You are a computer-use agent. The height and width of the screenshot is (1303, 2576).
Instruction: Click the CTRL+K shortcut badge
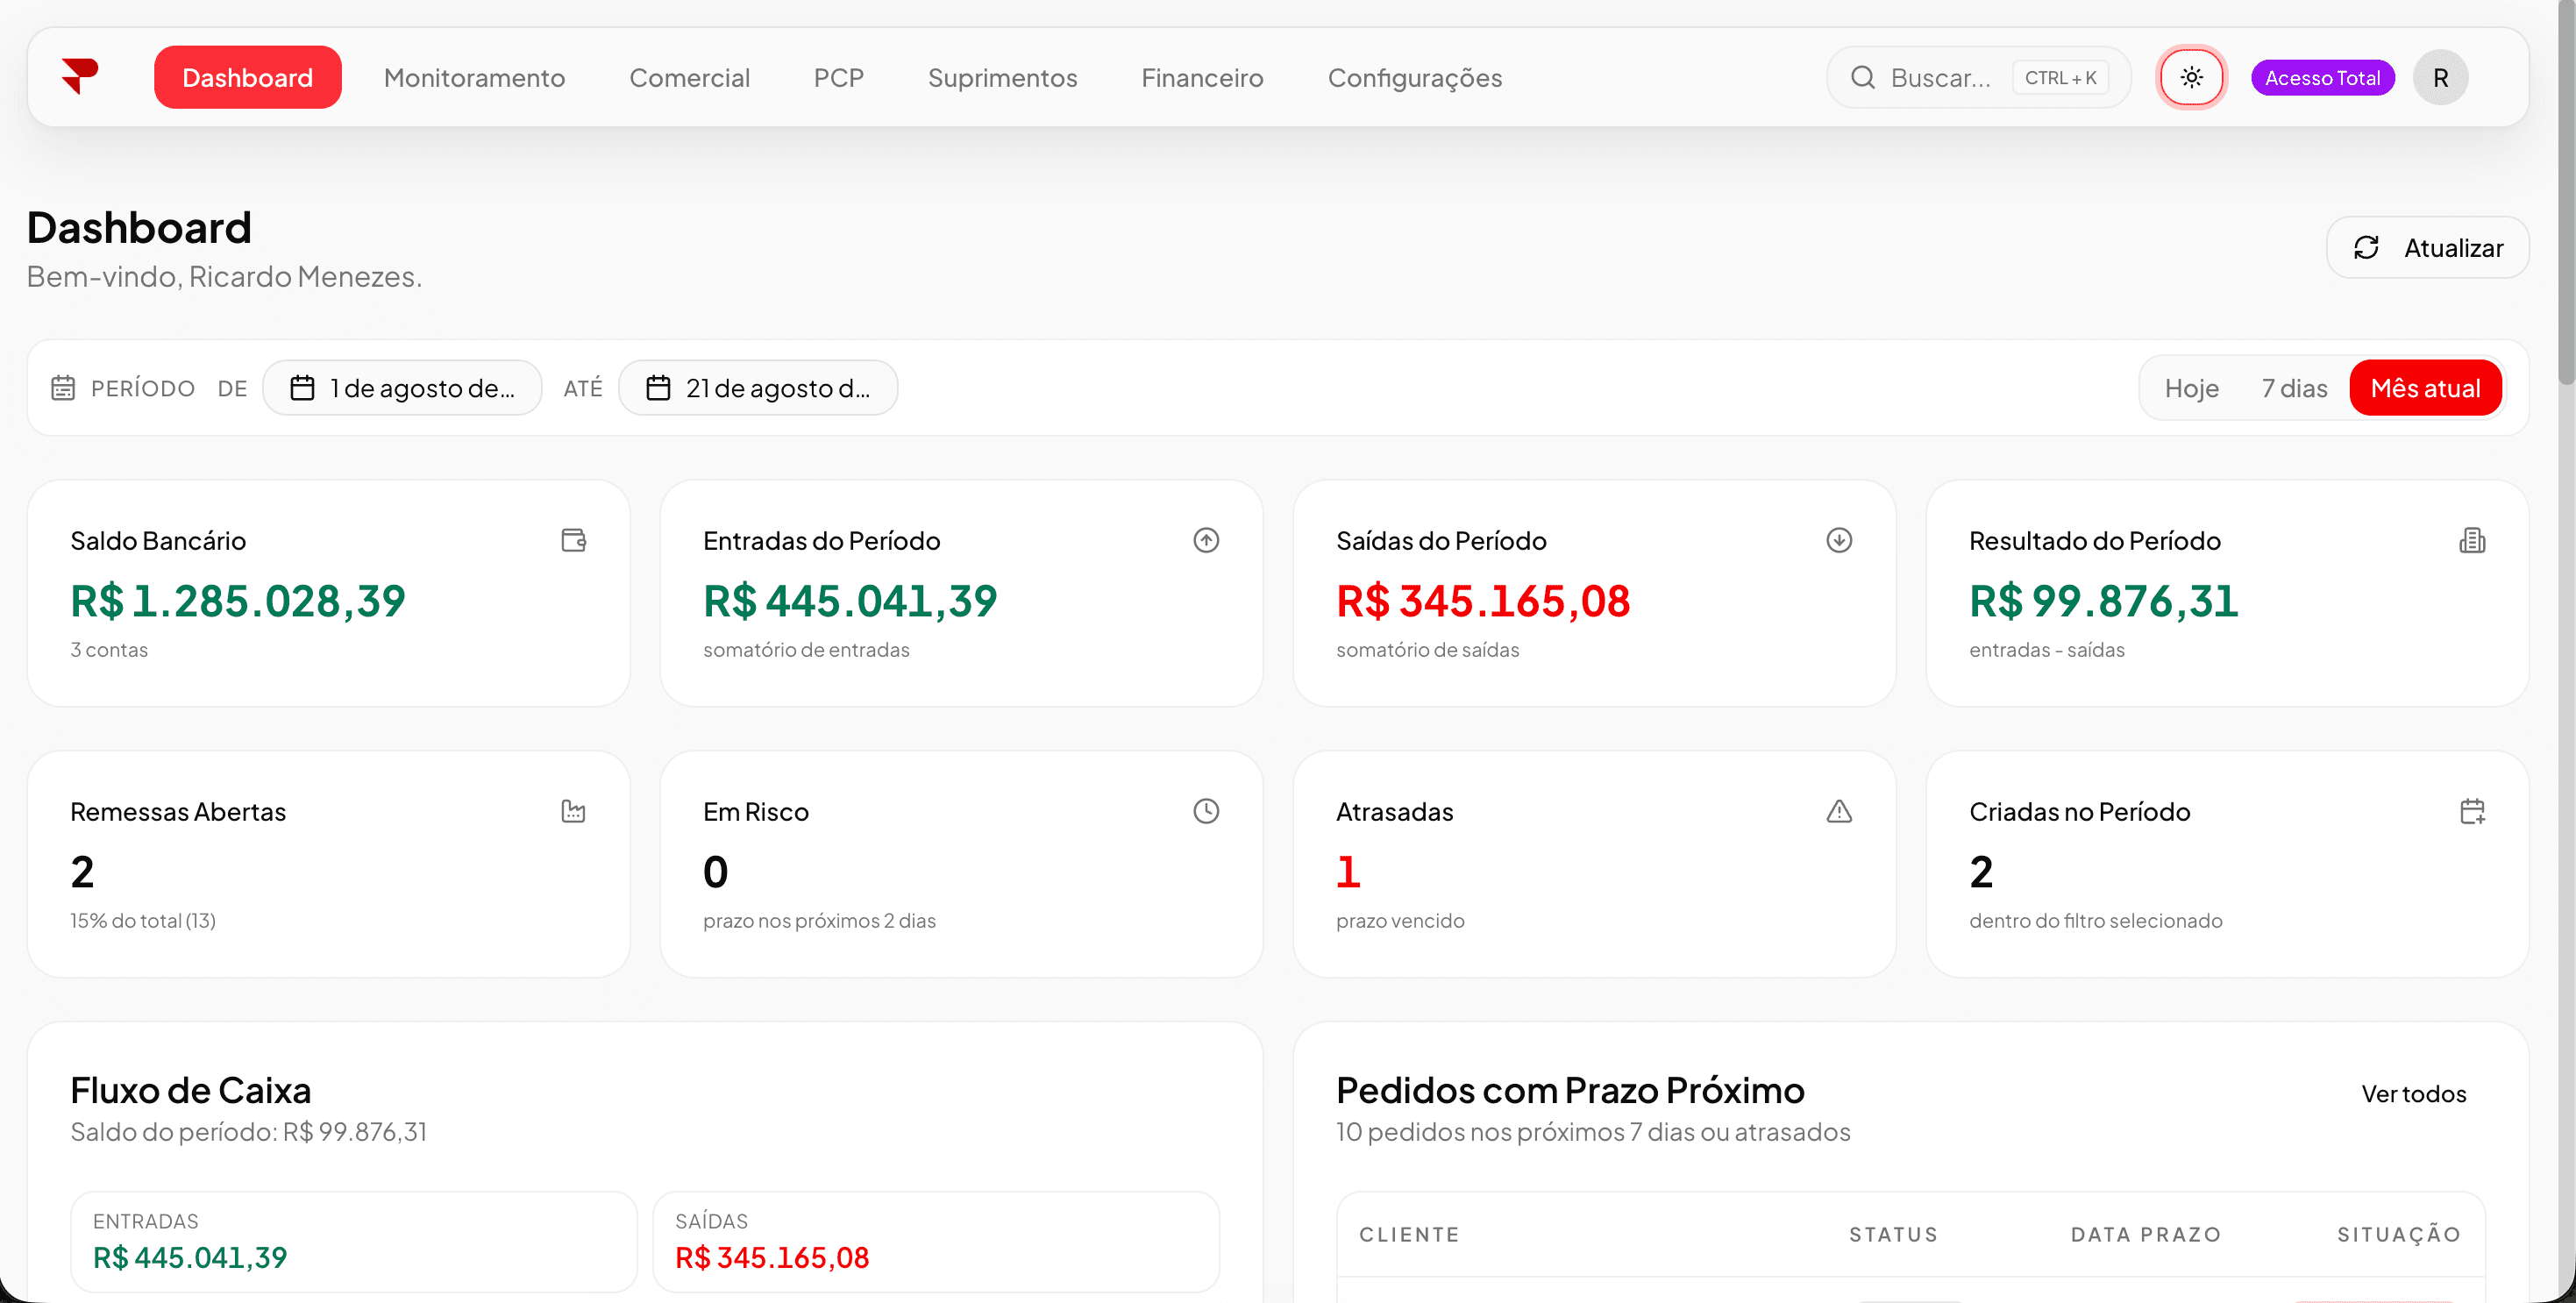point(2060,77)
